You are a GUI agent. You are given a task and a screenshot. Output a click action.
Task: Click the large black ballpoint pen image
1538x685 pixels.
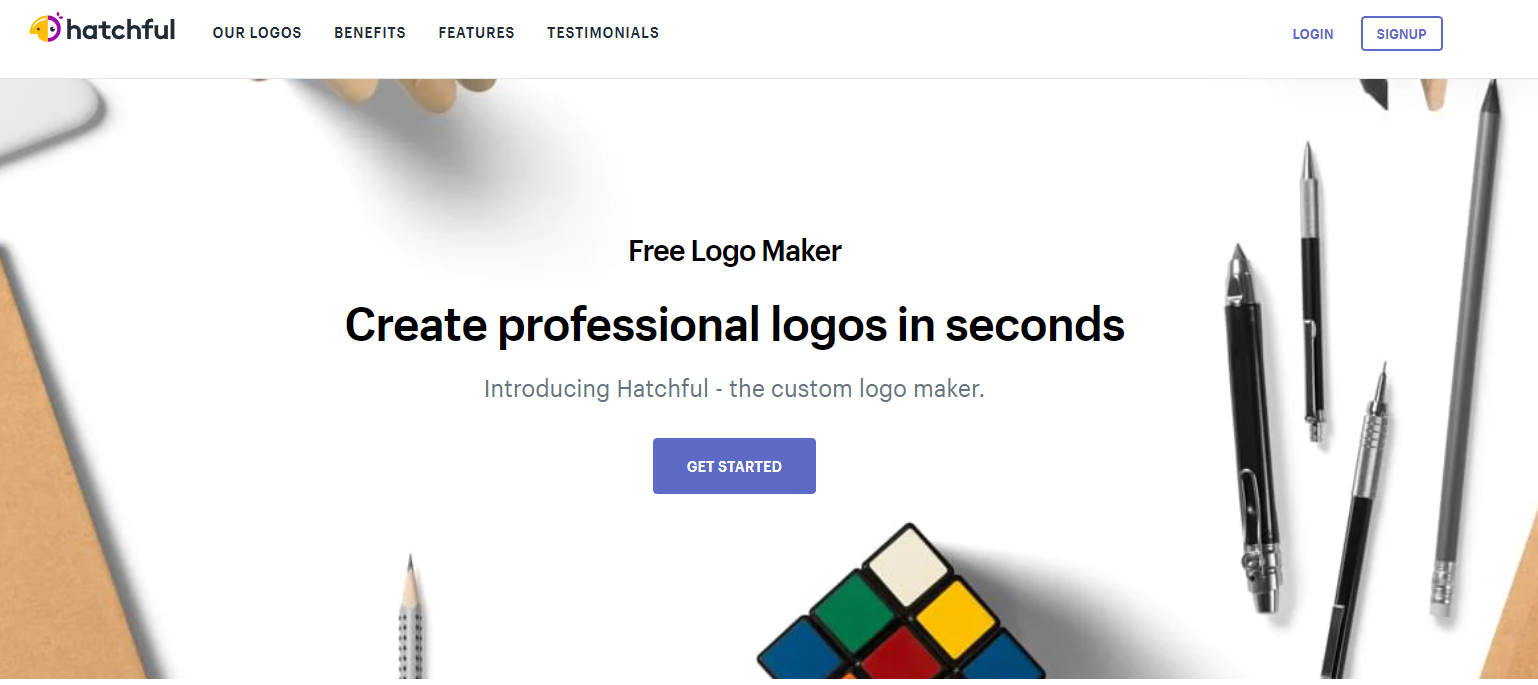[x=1254, y=428]
